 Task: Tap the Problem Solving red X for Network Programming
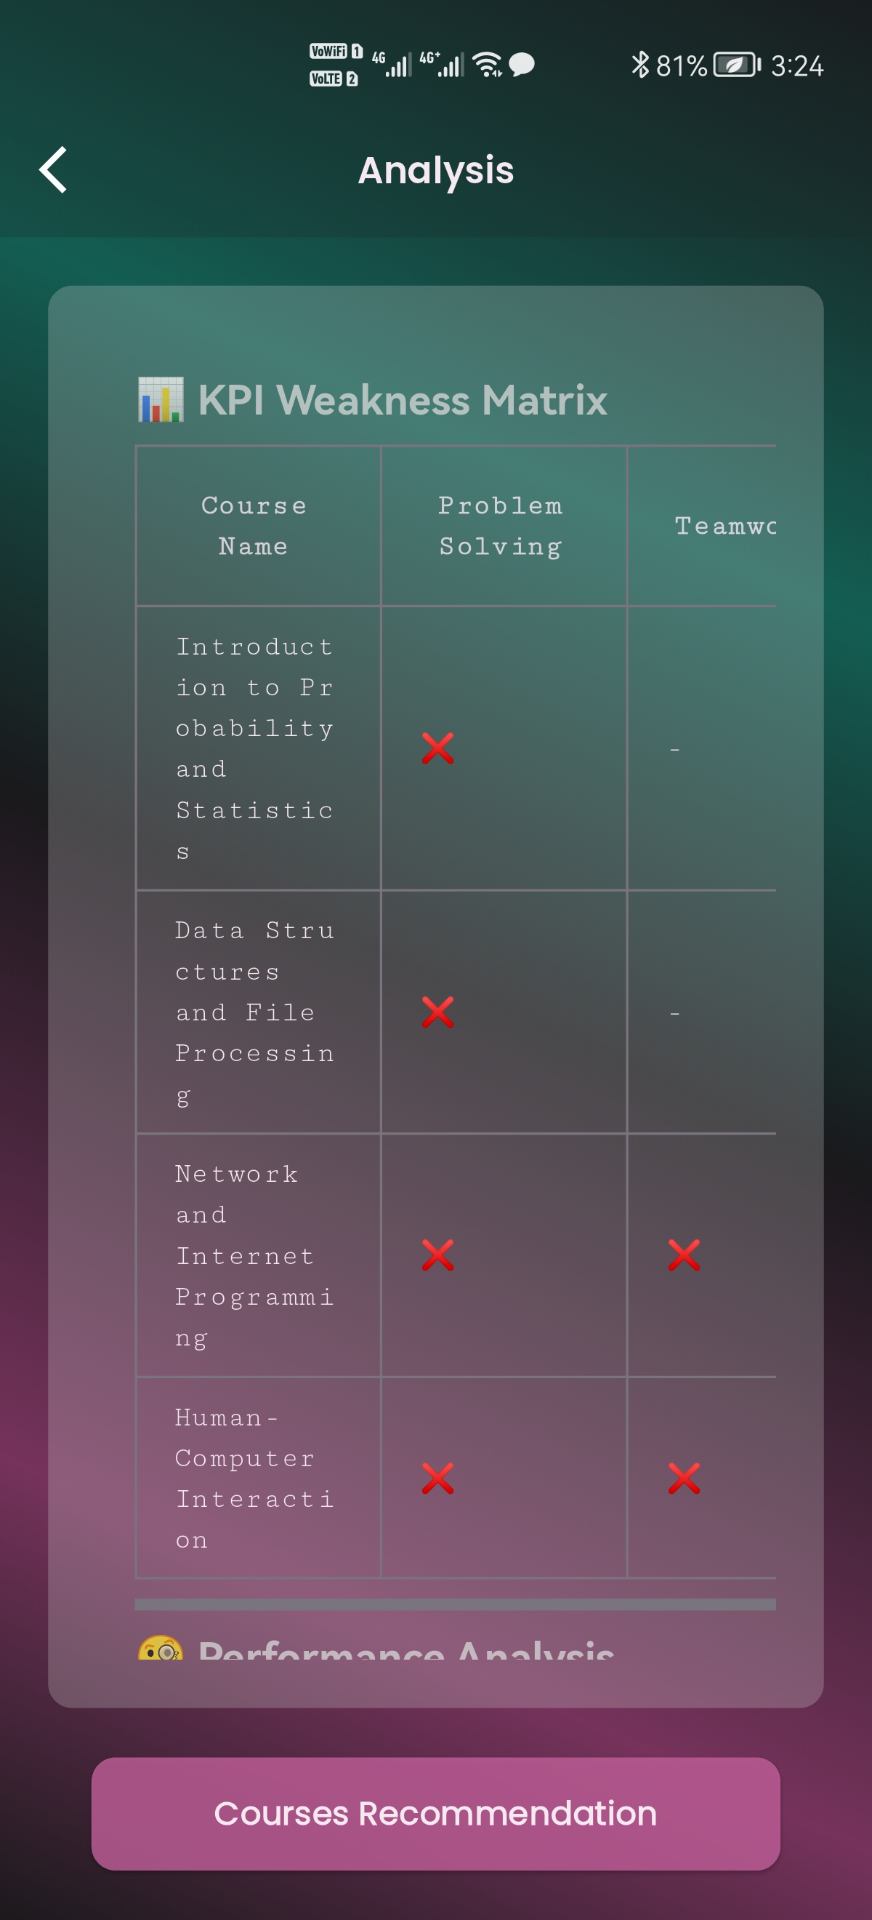coord(438,1255)
